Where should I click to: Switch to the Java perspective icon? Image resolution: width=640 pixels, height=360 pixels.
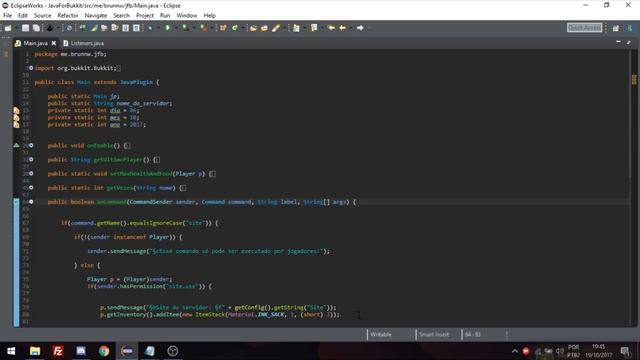(630, 28)
